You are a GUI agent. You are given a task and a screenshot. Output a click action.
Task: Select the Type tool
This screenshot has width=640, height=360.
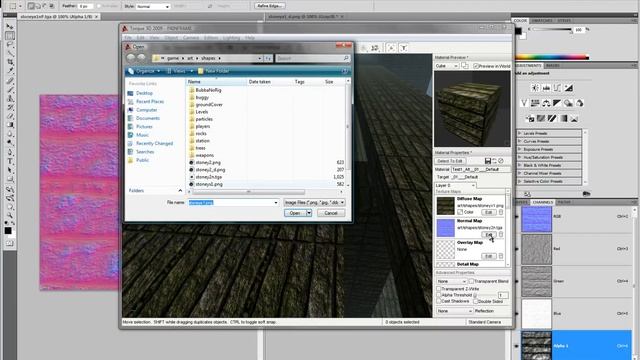click(10, 161)
